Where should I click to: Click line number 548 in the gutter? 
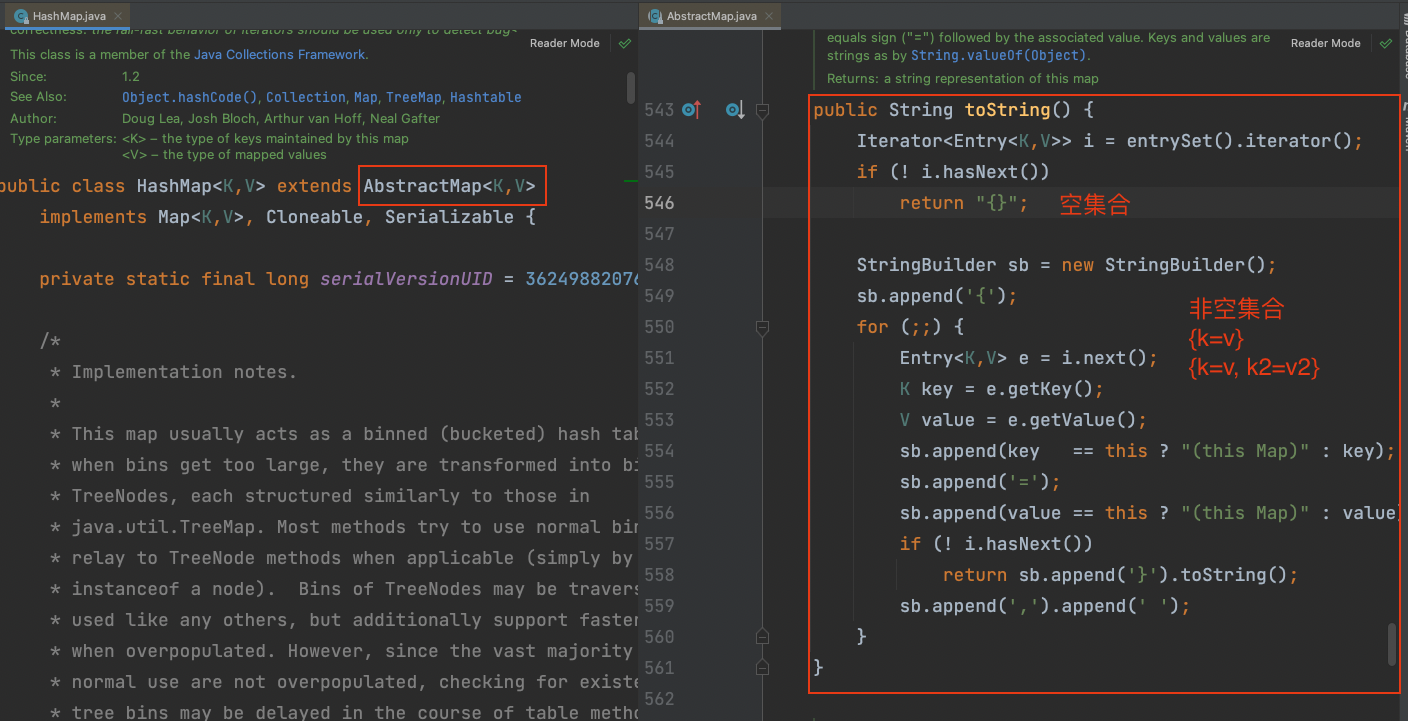[659, 265]
